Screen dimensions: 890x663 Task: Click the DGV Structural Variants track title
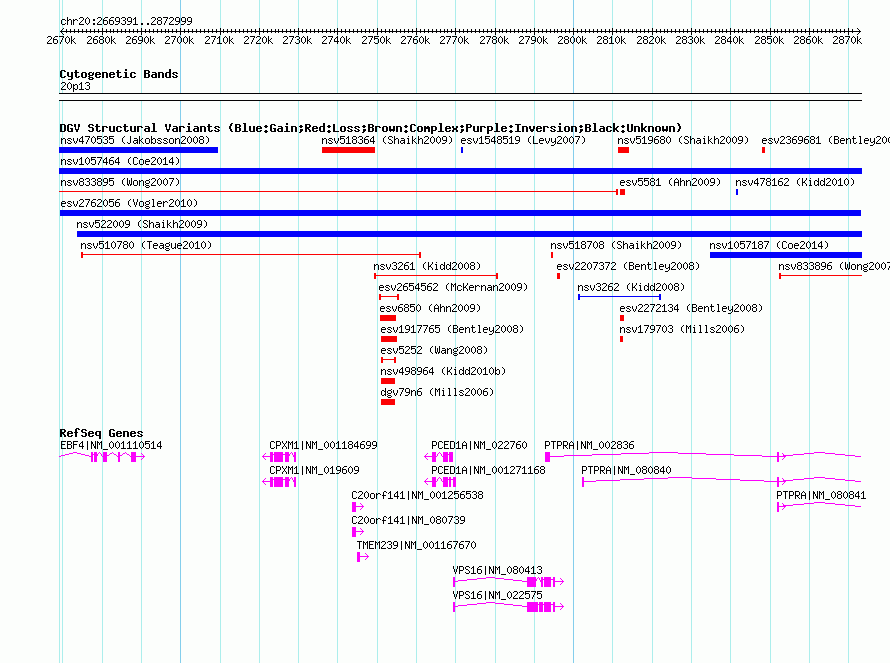(x=371, y=128)
